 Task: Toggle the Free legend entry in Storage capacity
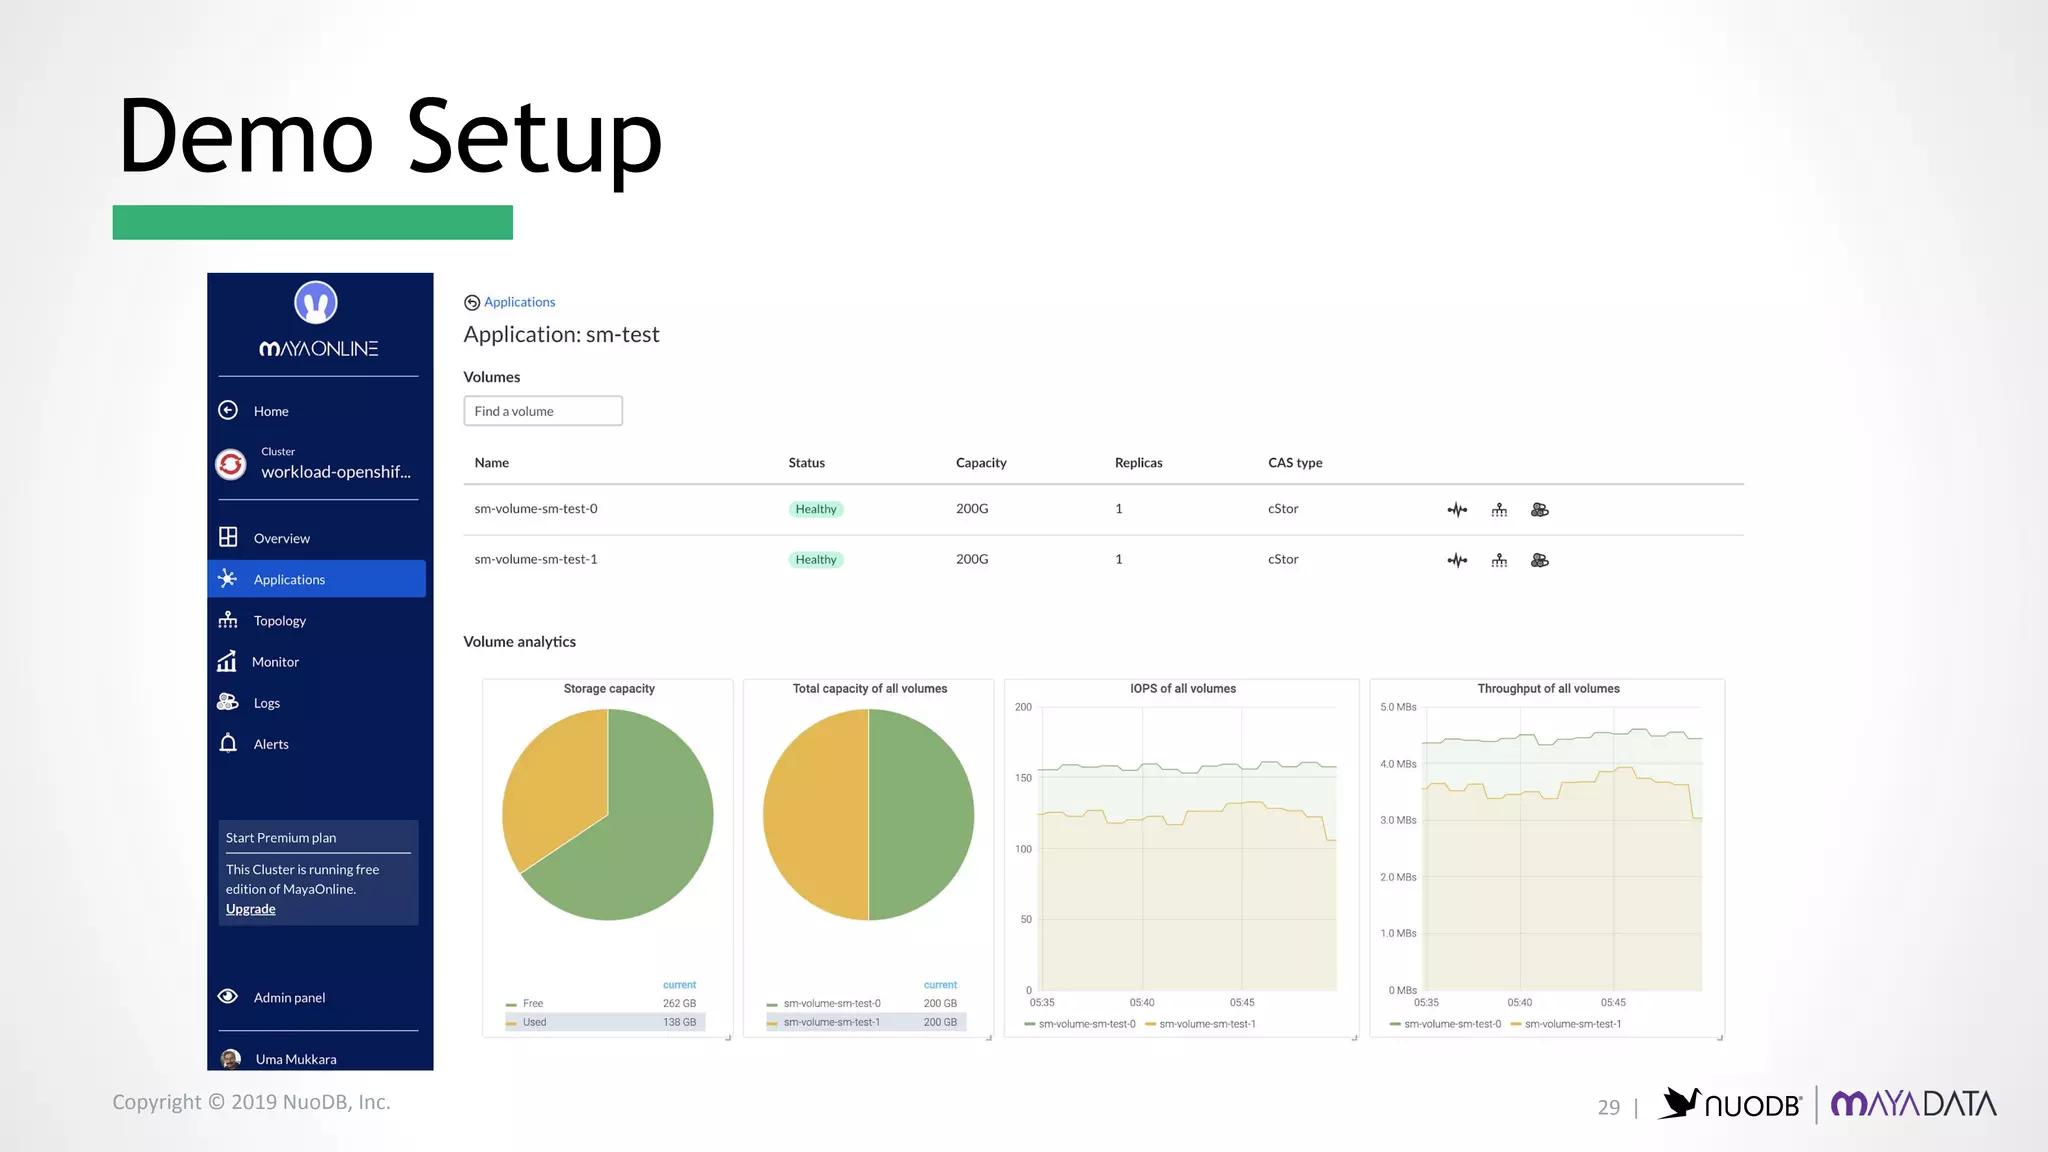tap(532, 1003)
